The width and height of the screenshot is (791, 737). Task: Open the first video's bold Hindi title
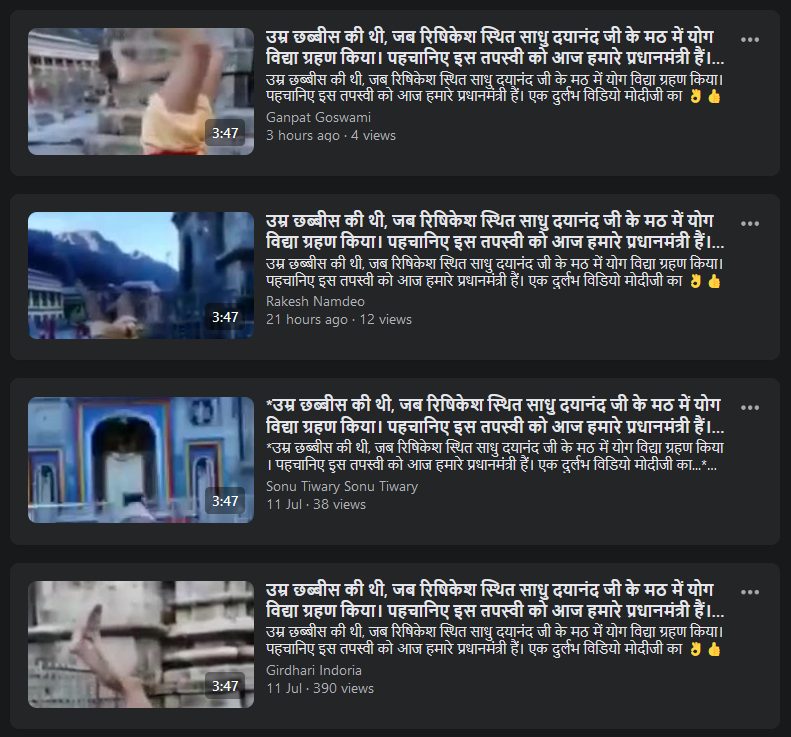pyautogui.click(x=495, y=47)
